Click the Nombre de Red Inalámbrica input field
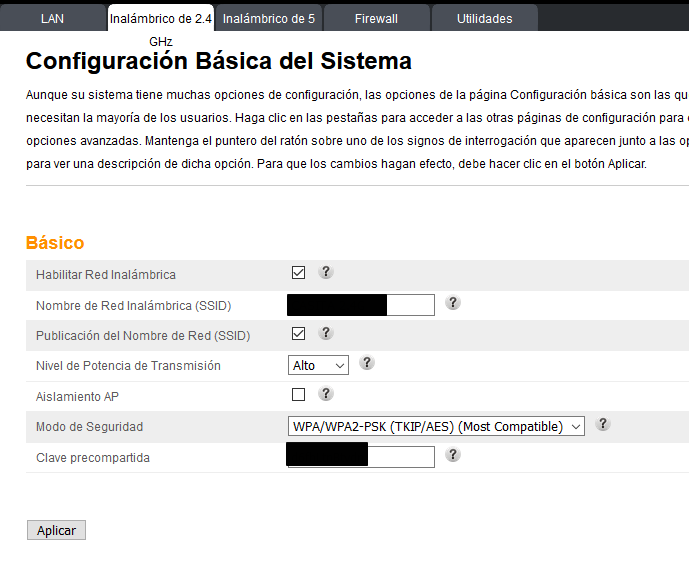Viewport: 689px width, 578px height. coord(410,305)
